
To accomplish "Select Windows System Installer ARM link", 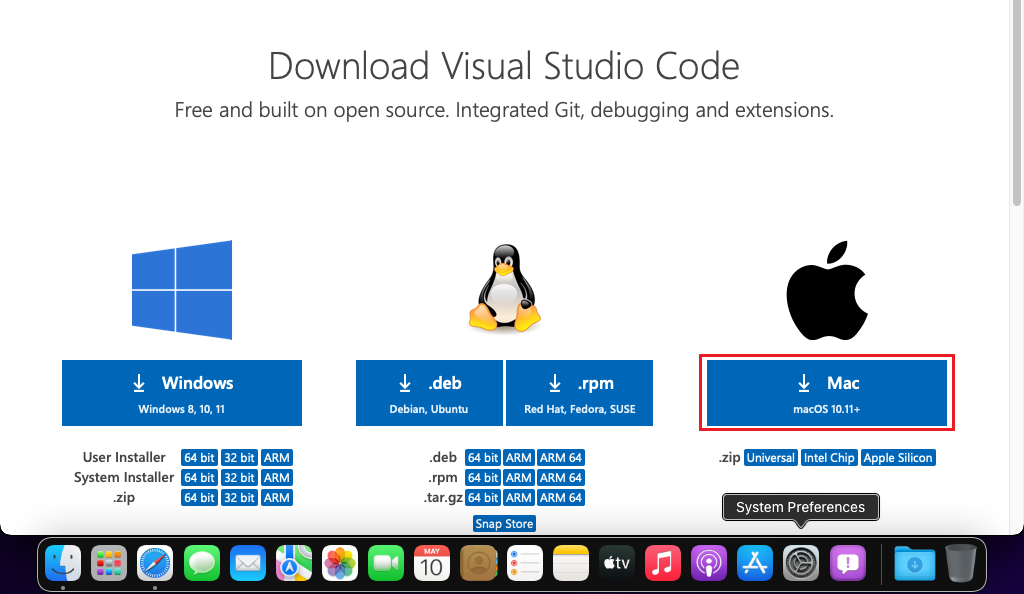I will [x=276, y=478].
